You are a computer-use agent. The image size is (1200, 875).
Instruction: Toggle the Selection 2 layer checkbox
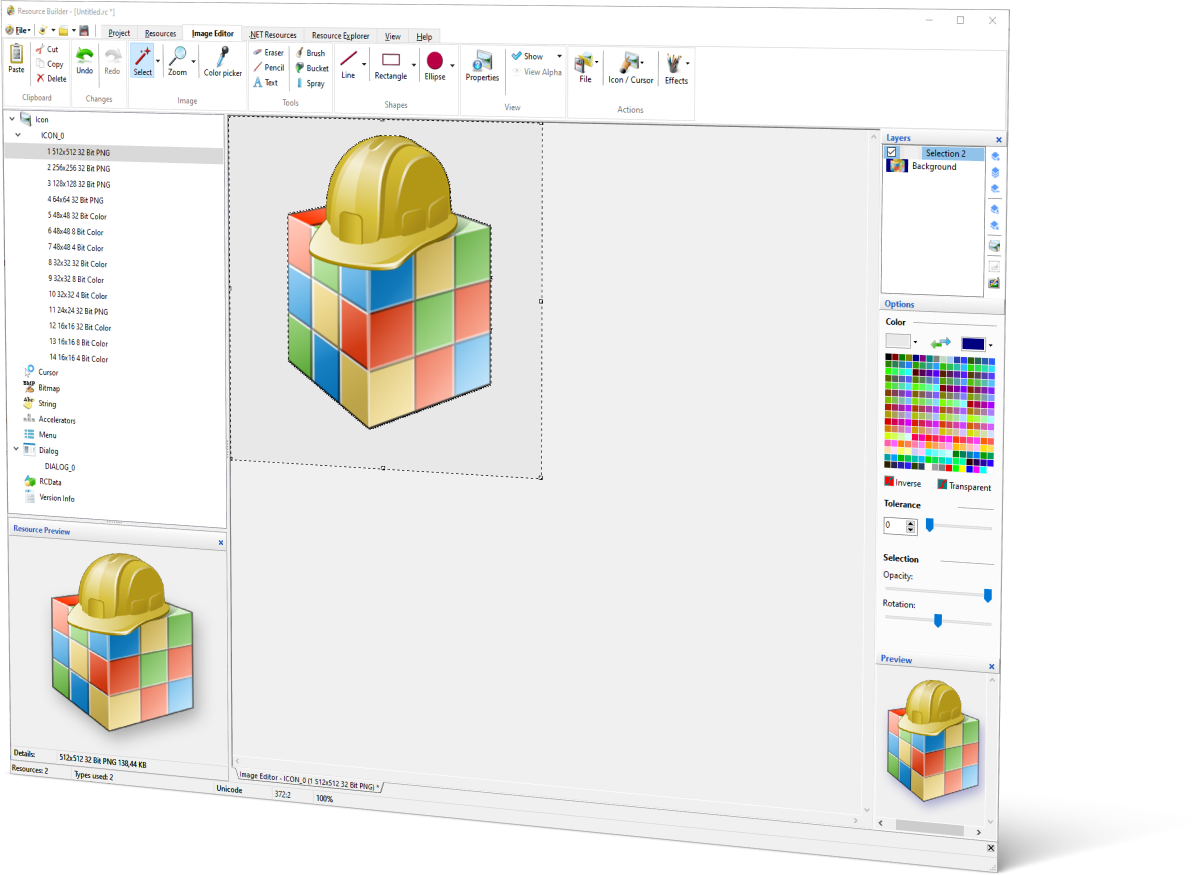pyautogui.click(x=892, y=153)
